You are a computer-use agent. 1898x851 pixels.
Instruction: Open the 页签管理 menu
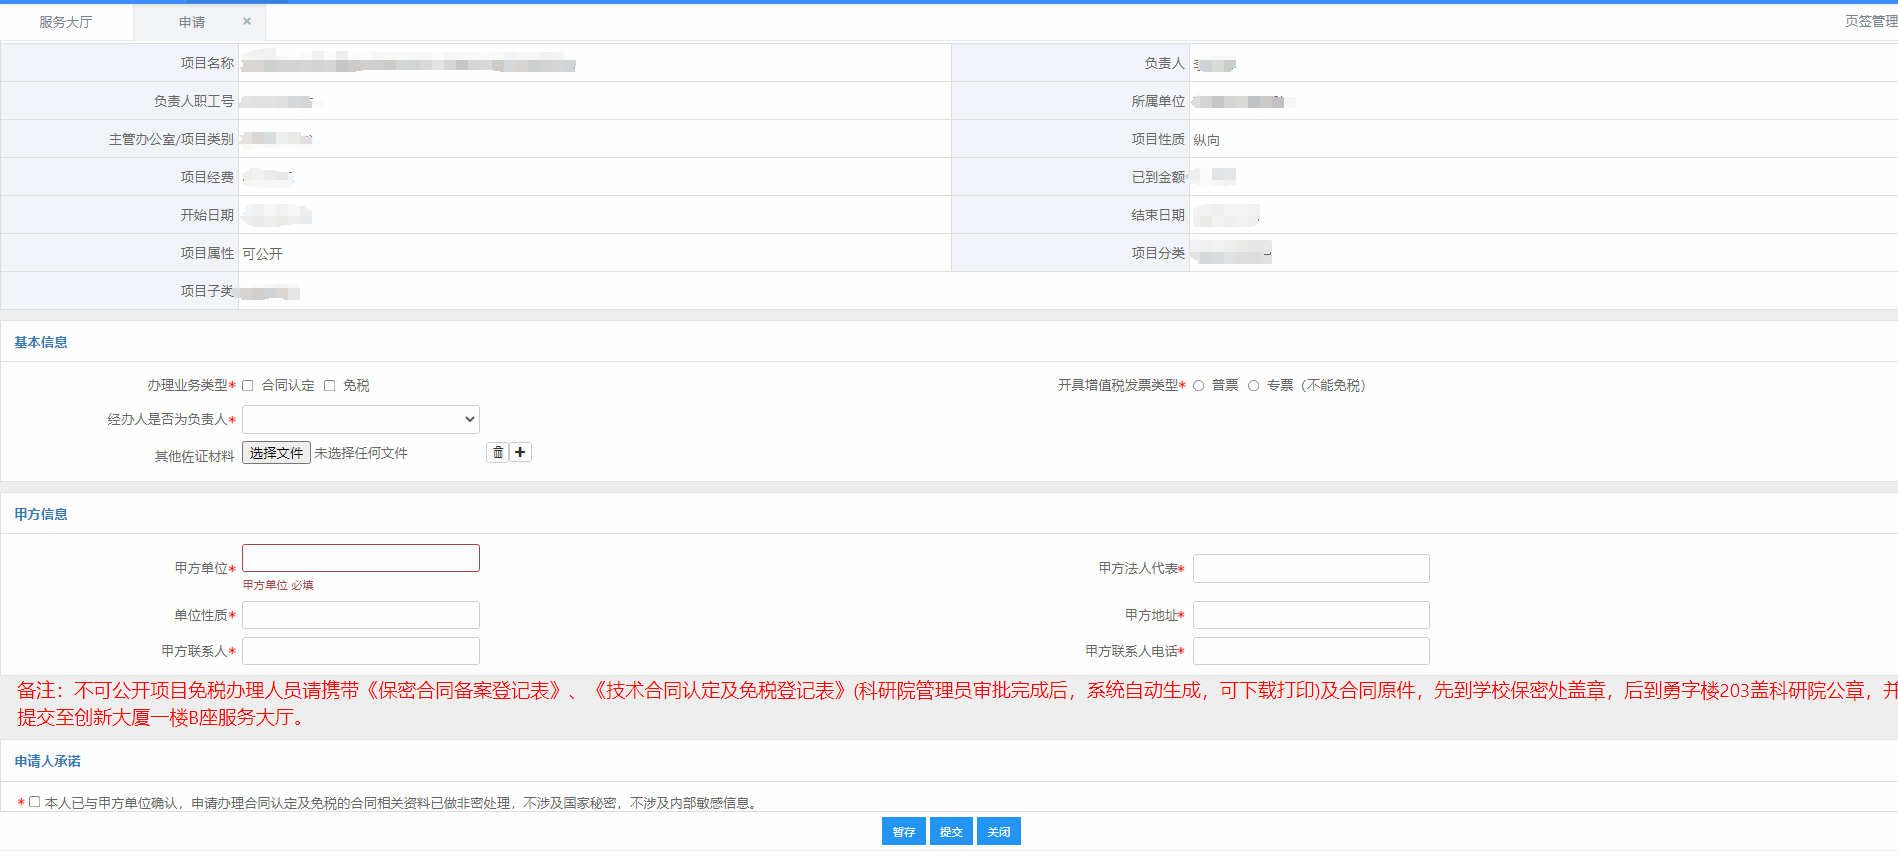point(1870,21)
